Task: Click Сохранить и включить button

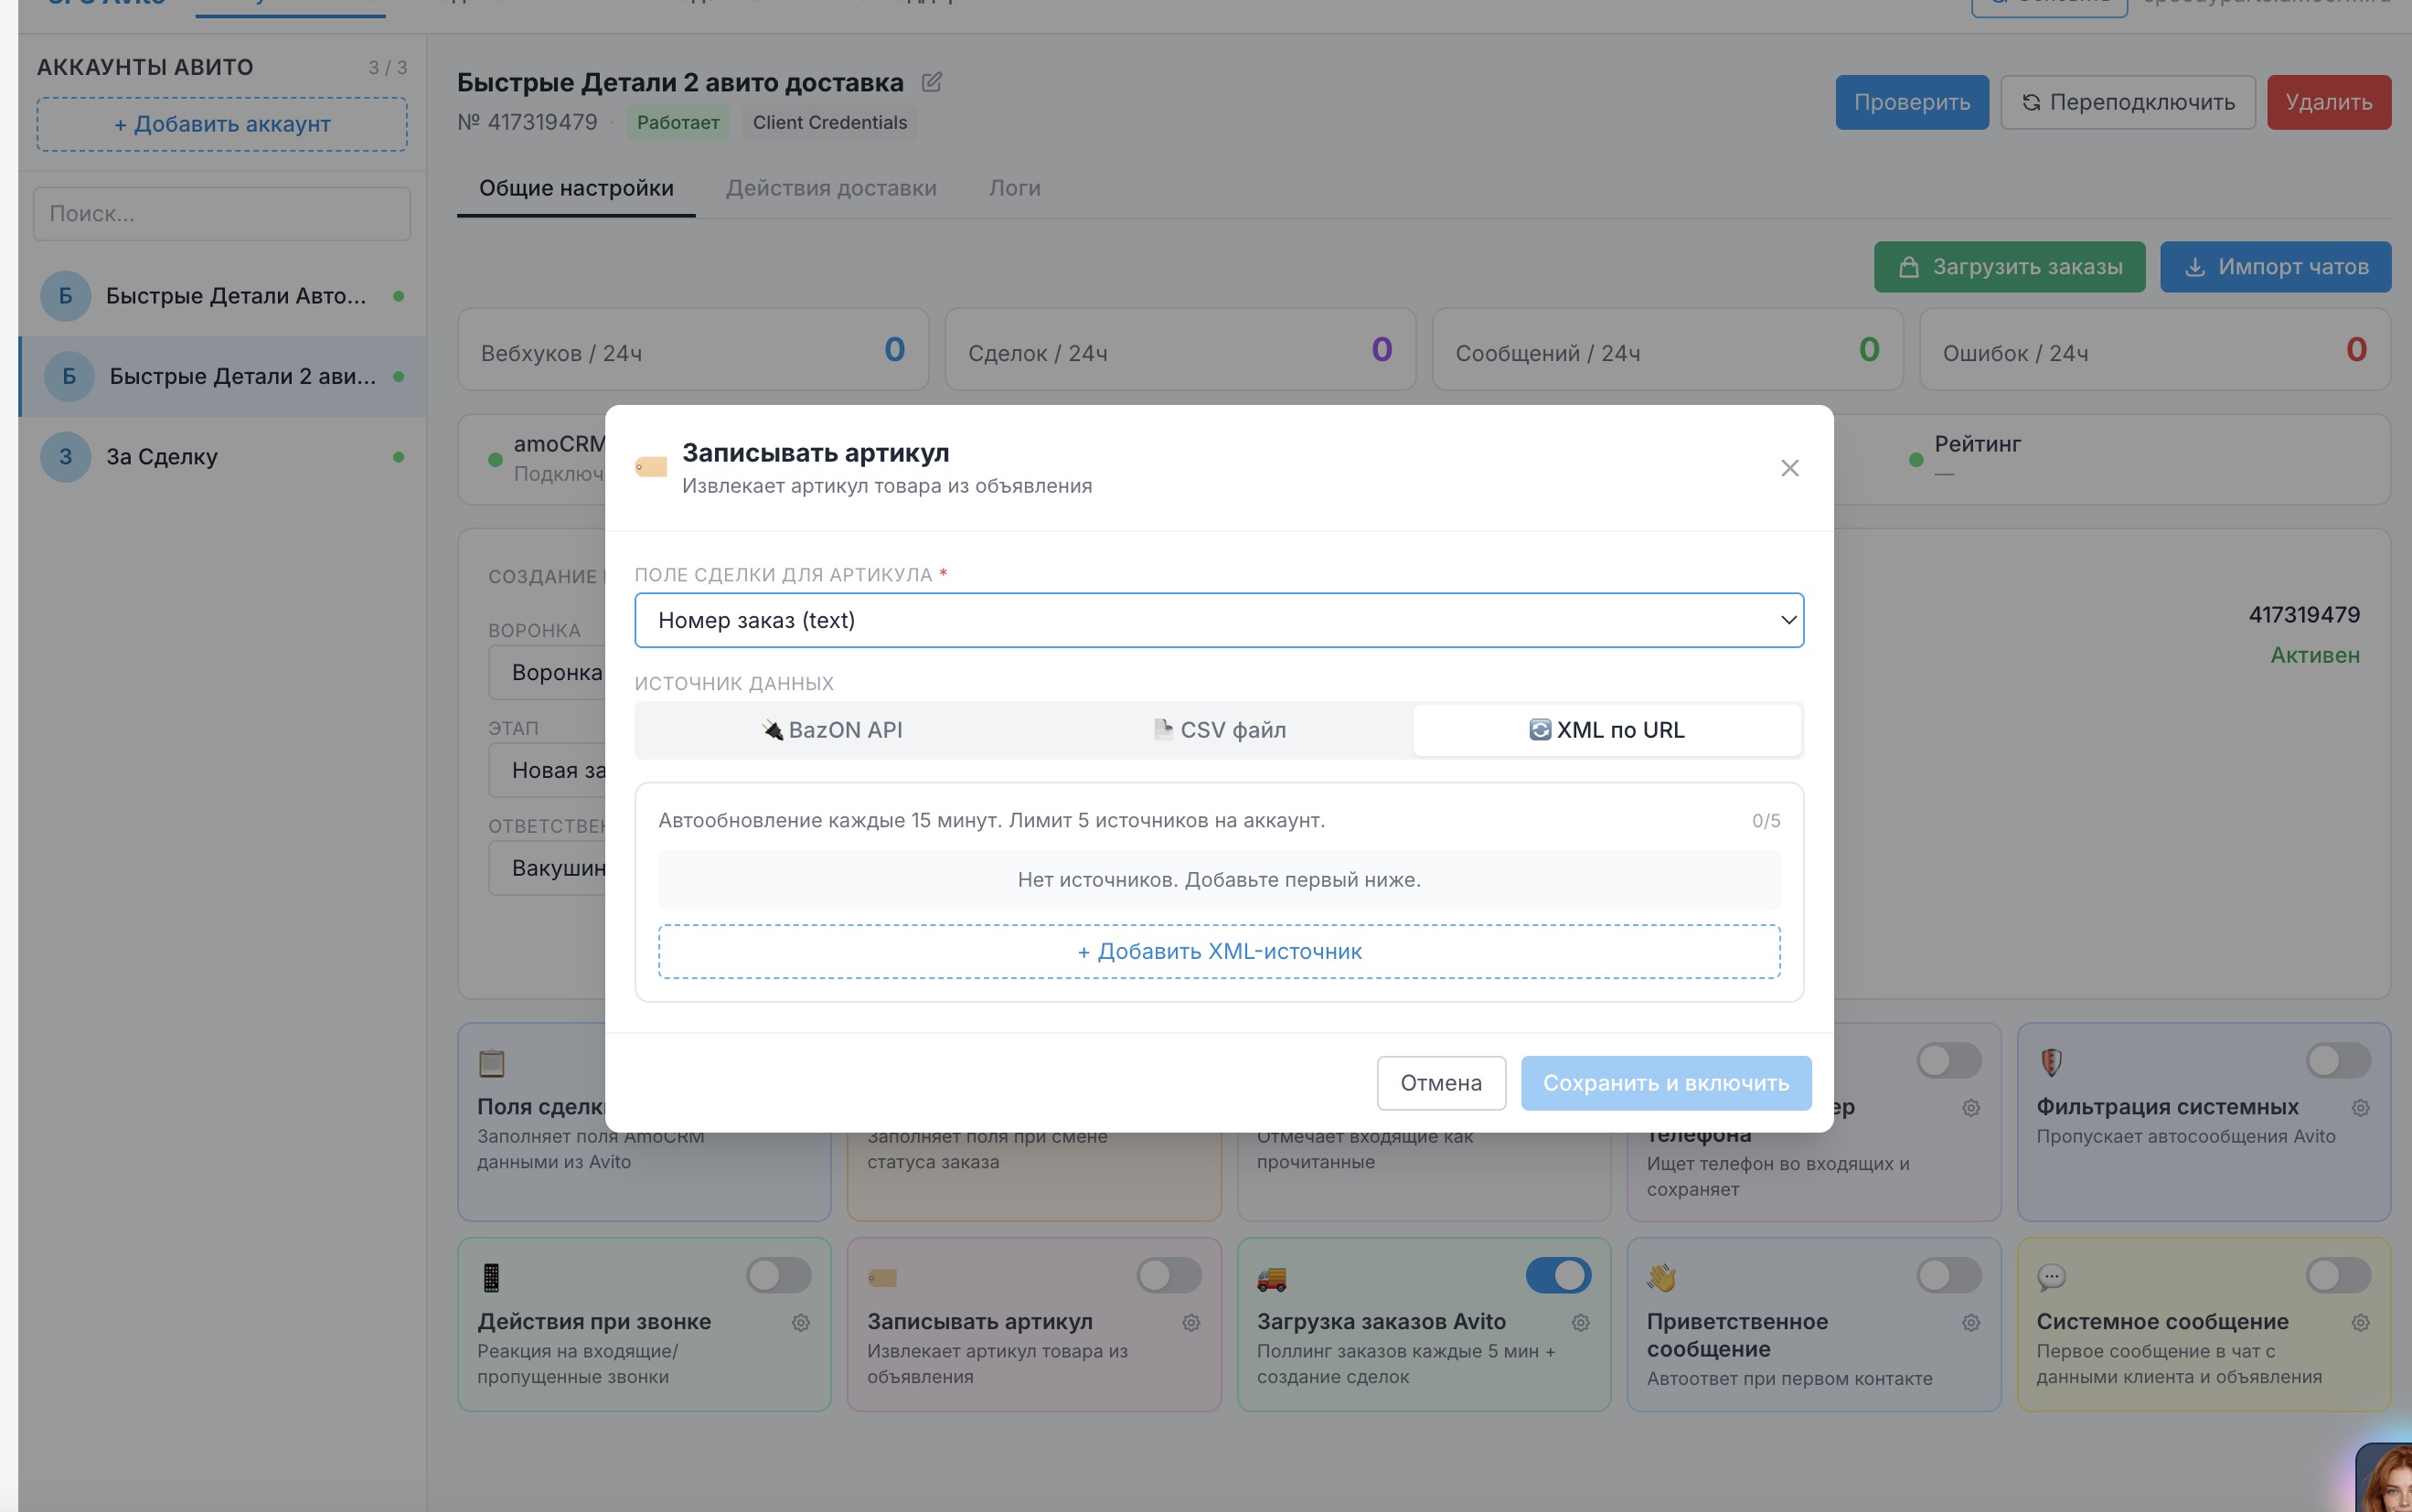Action: coord(1665,1083)
